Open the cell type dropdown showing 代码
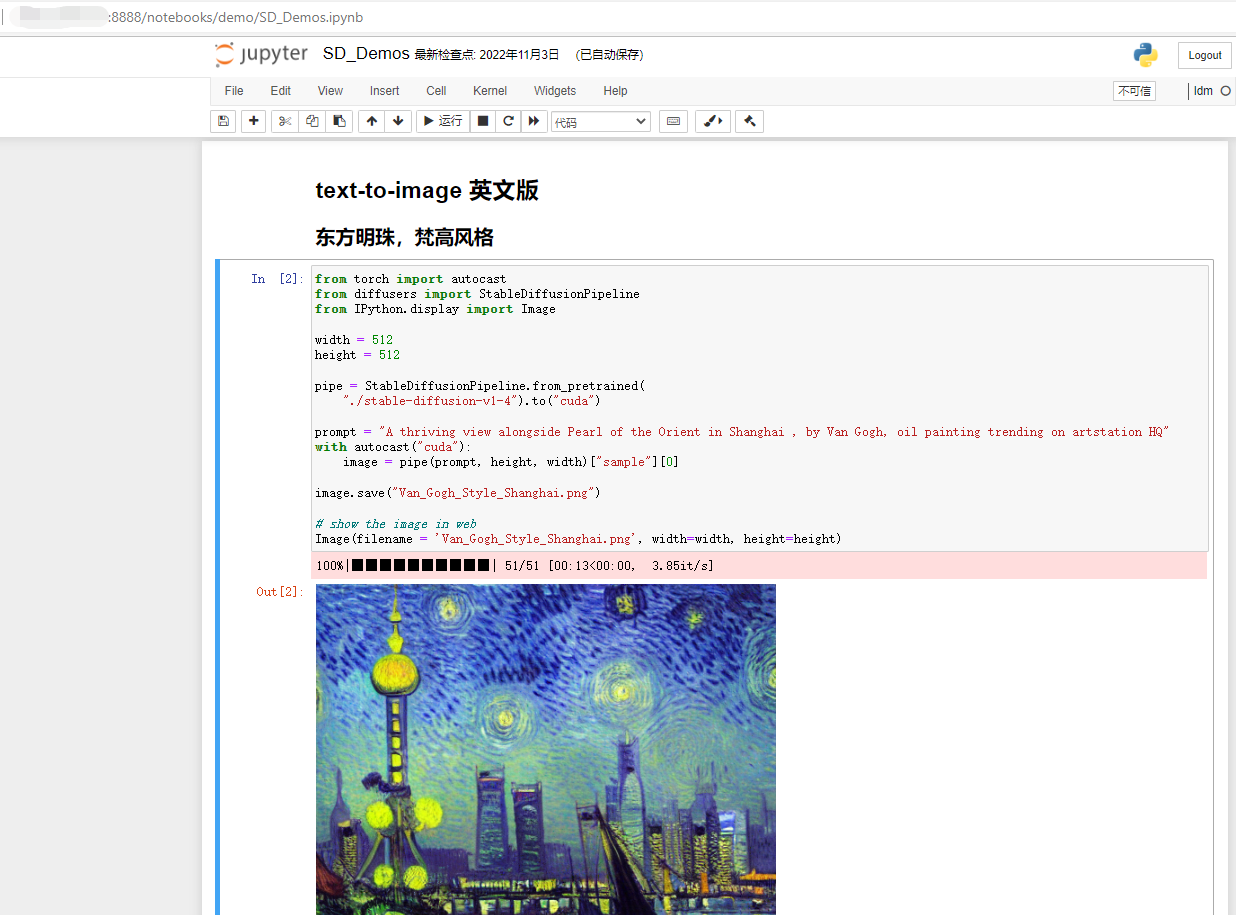The image size is (1236, 915). (x=600, y=121)
